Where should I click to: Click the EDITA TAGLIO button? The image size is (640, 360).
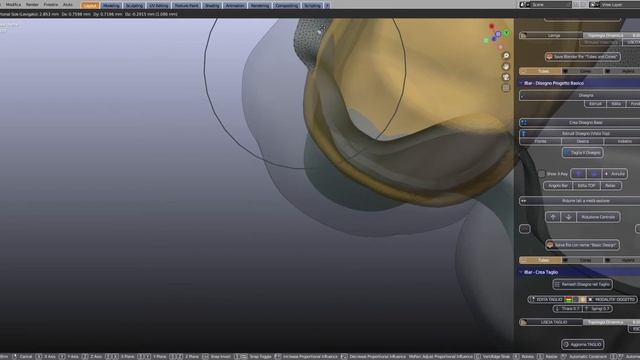point(546,300)
